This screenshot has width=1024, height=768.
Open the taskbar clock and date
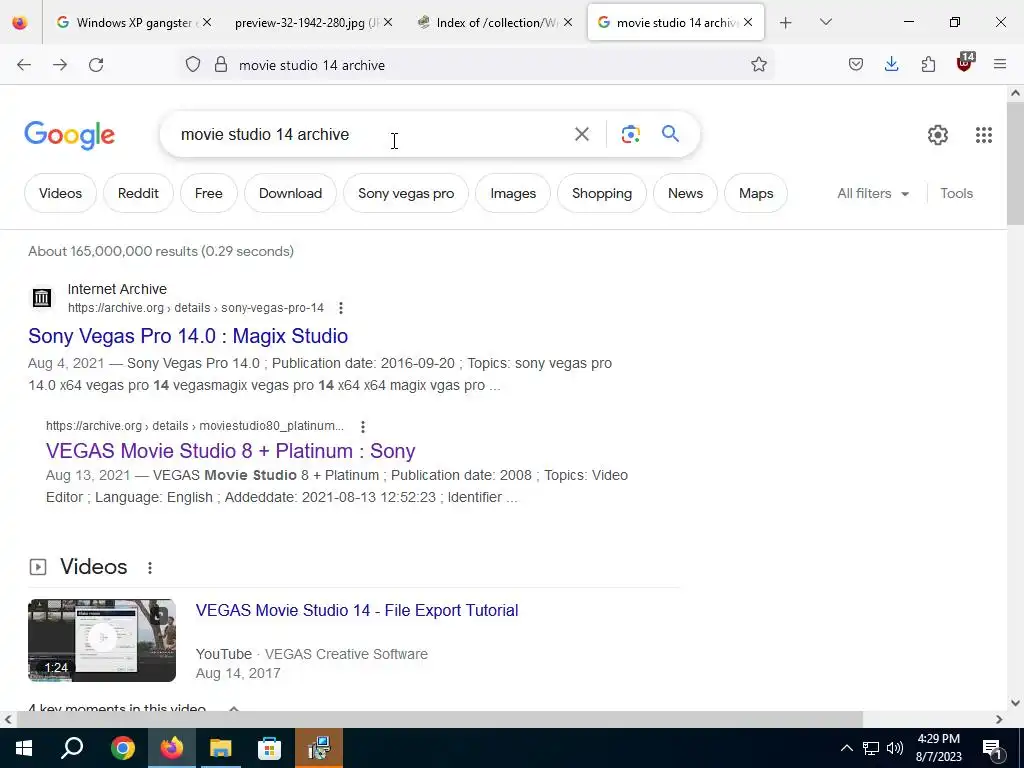(938, 748)
